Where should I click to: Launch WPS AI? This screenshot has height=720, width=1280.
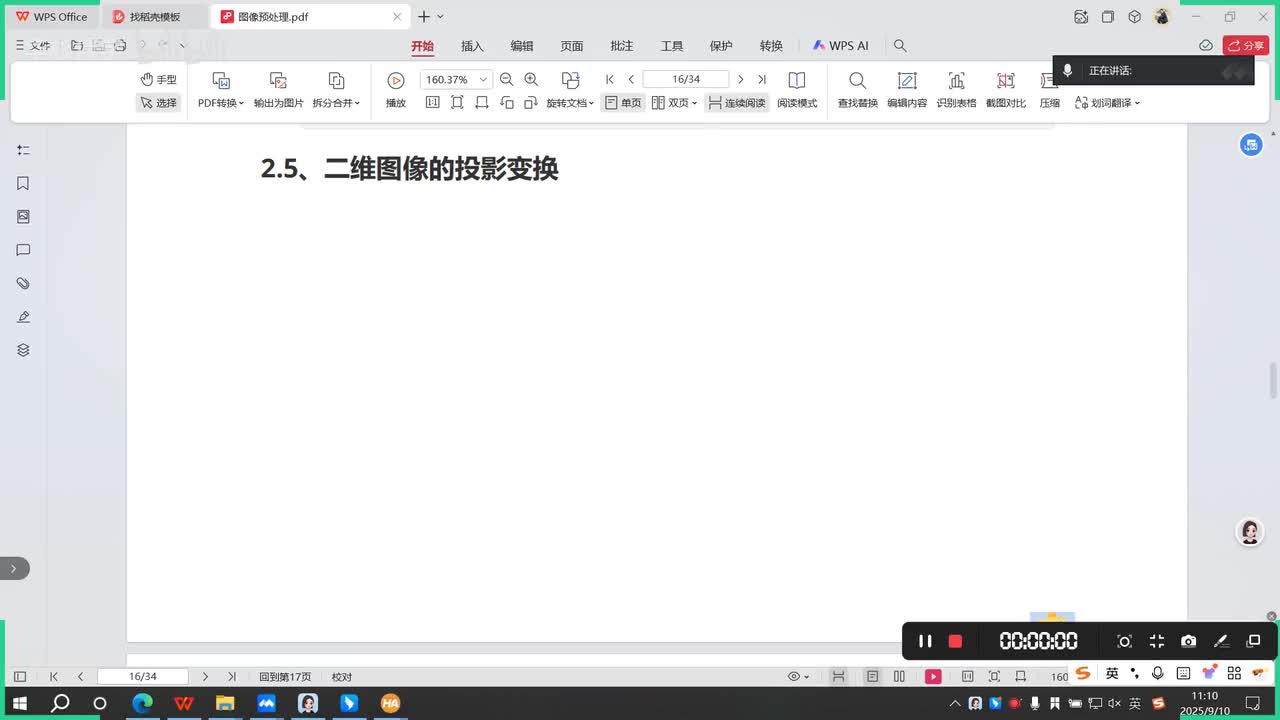point(840,46)
